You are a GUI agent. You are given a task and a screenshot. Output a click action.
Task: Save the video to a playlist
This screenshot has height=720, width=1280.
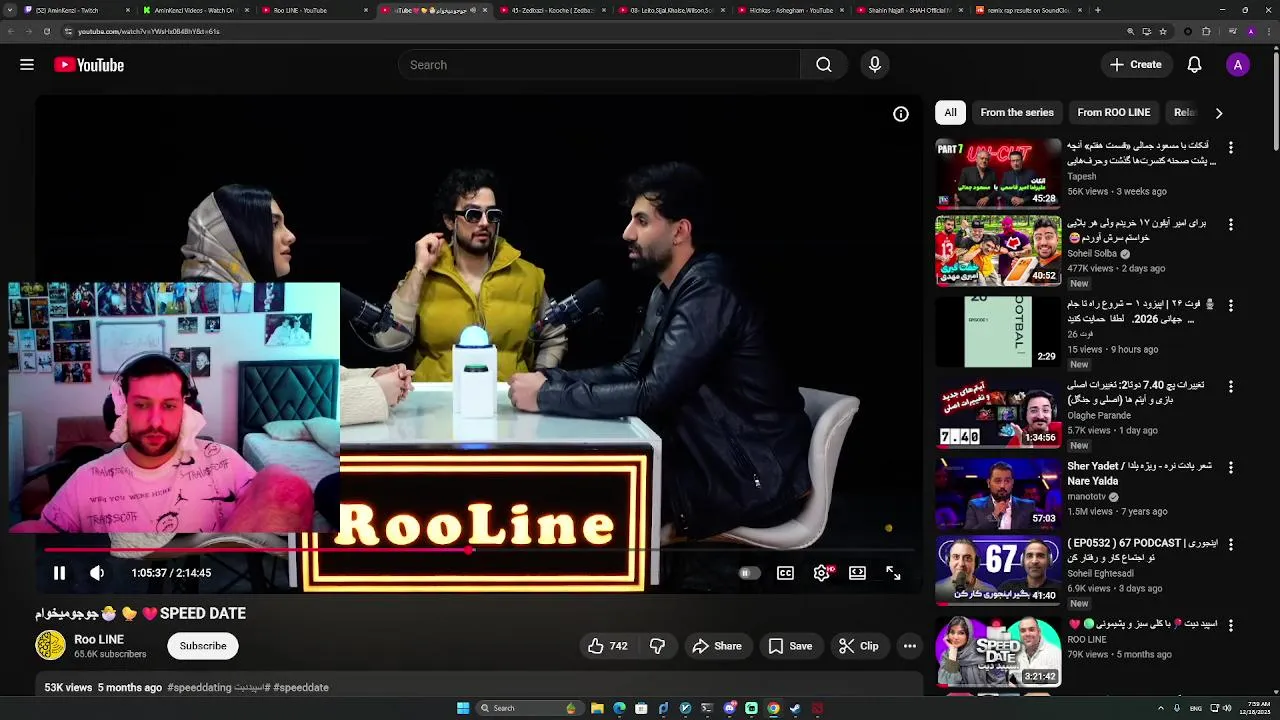tap(790, 646)
